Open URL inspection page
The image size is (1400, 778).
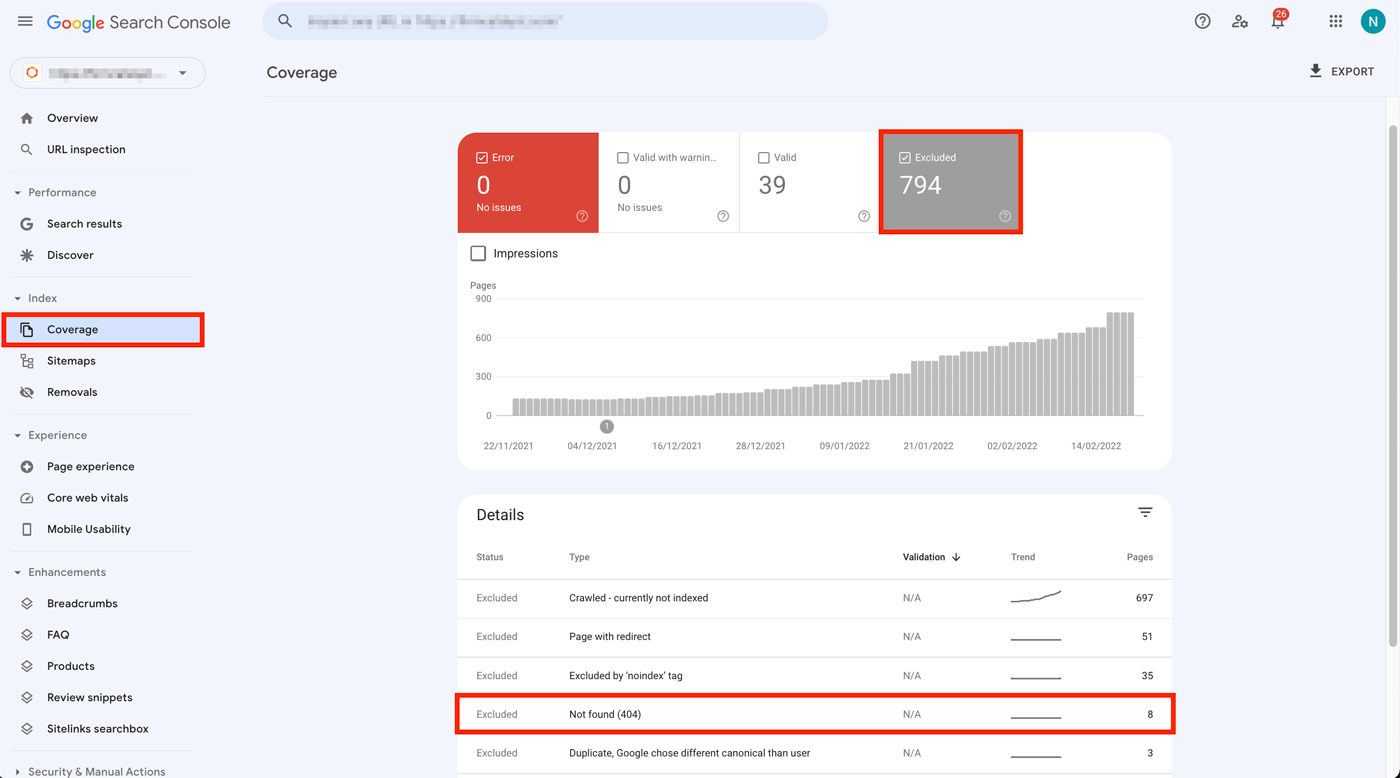point(86,149)
